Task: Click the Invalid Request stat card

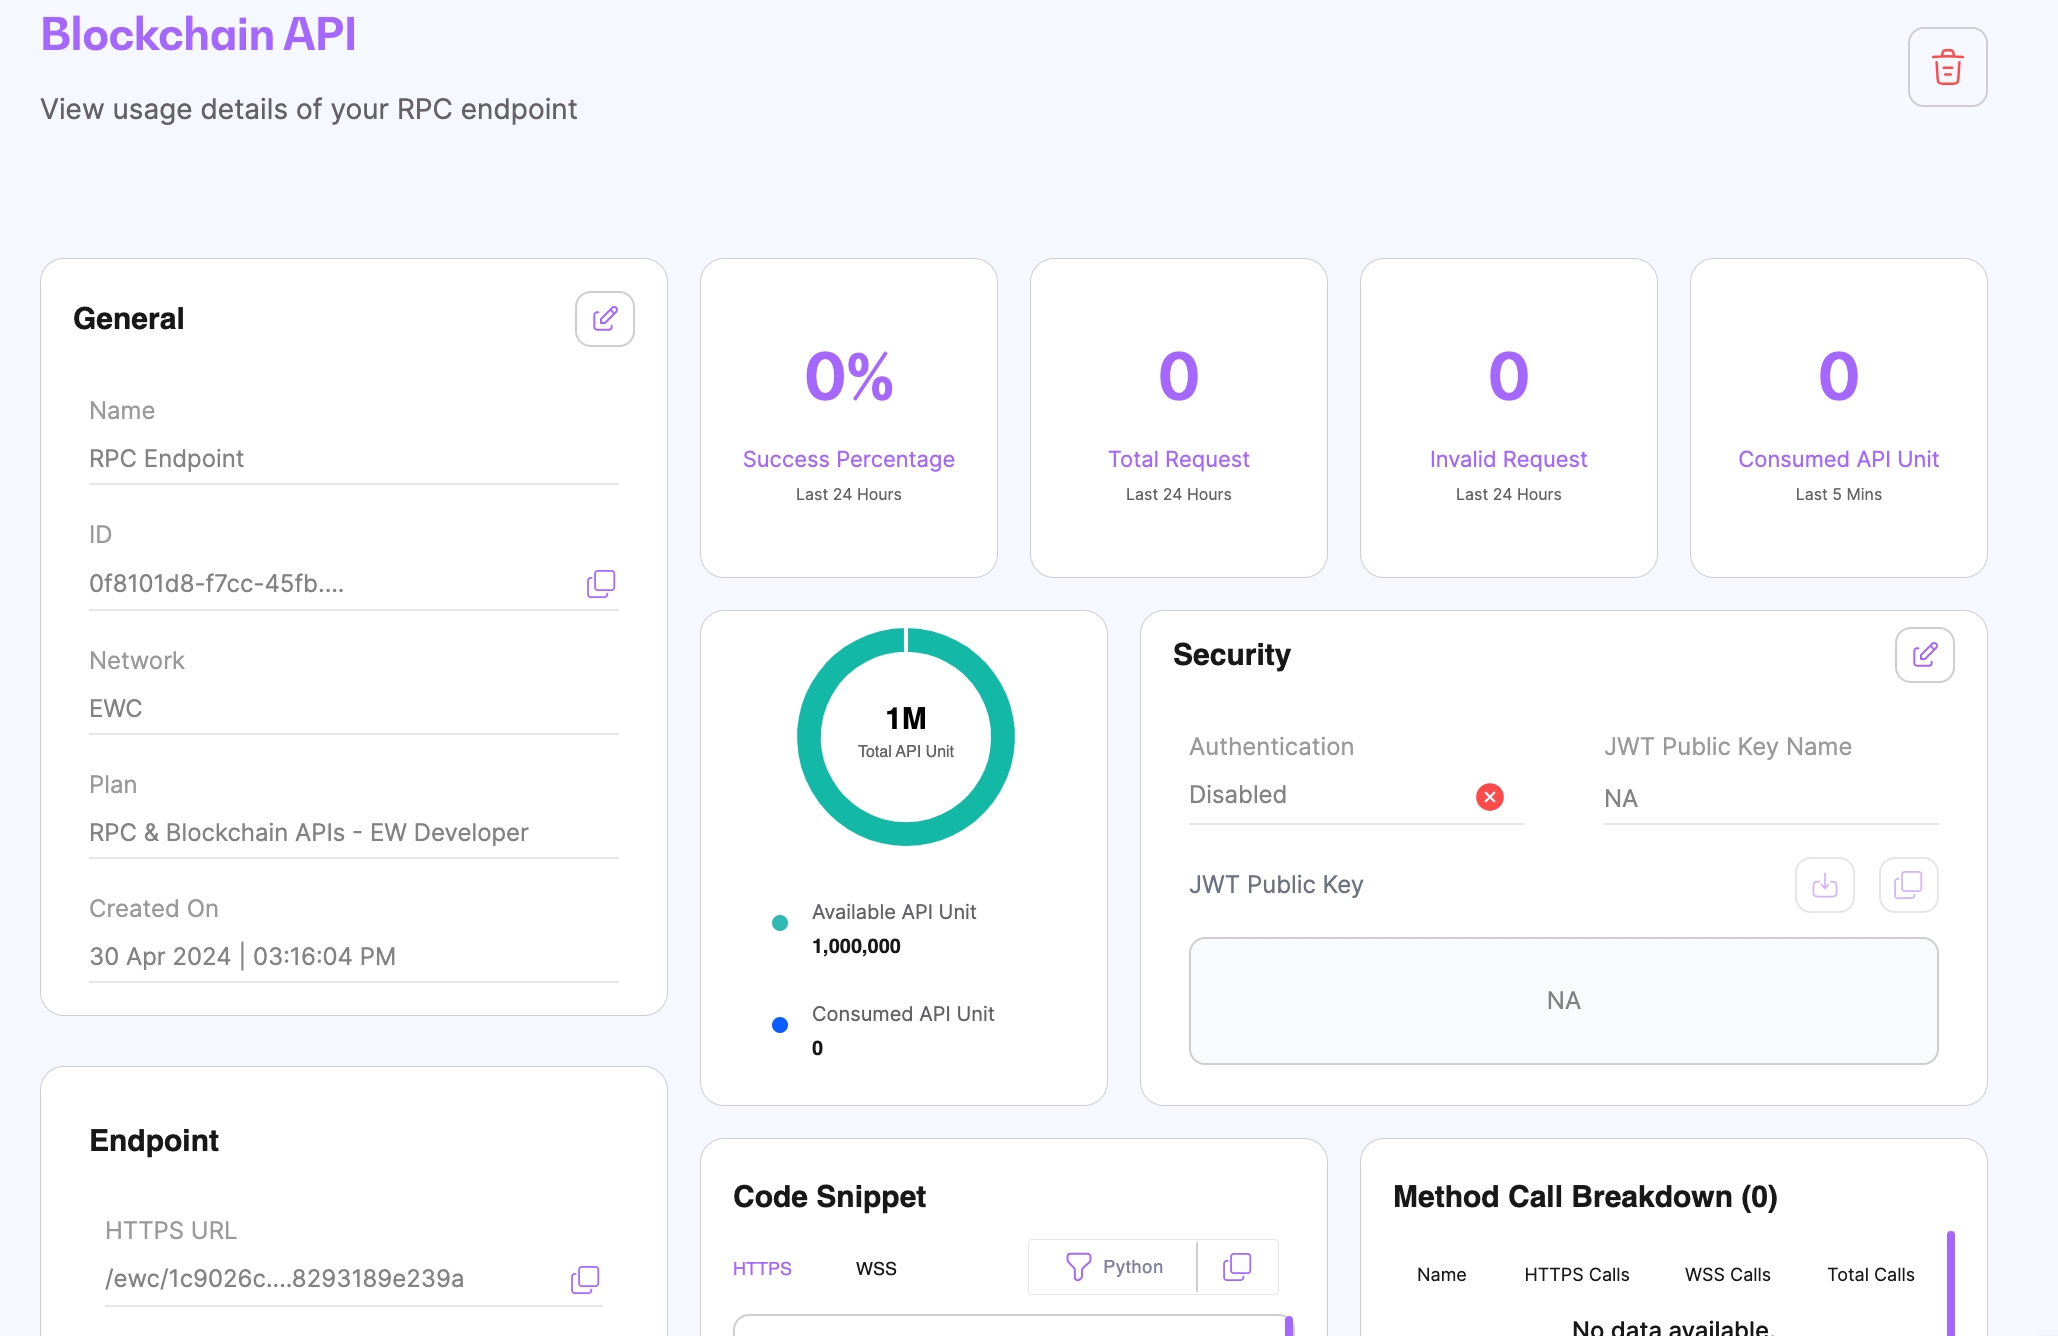Action: [x=1509, y=418]
